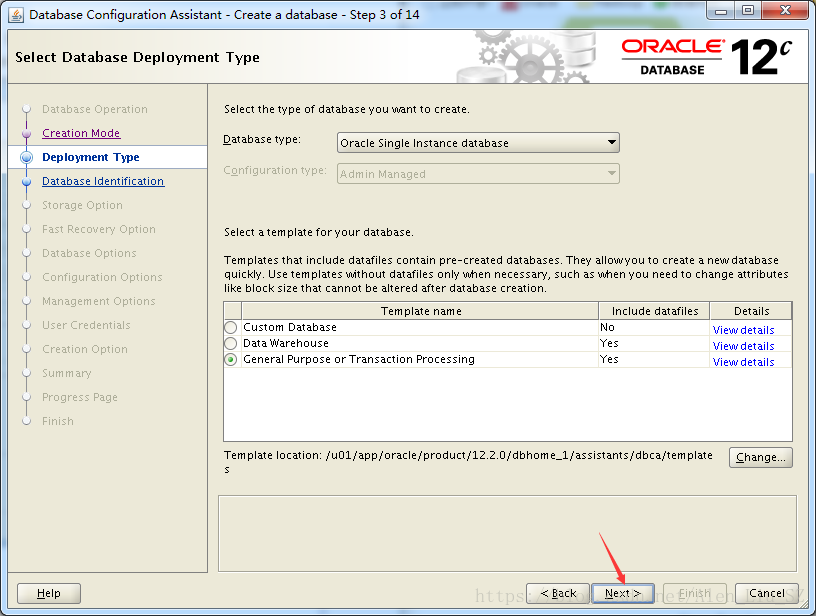Proceed with the Next > button
This screenshot has width=816, height=616.
(622, 593)
